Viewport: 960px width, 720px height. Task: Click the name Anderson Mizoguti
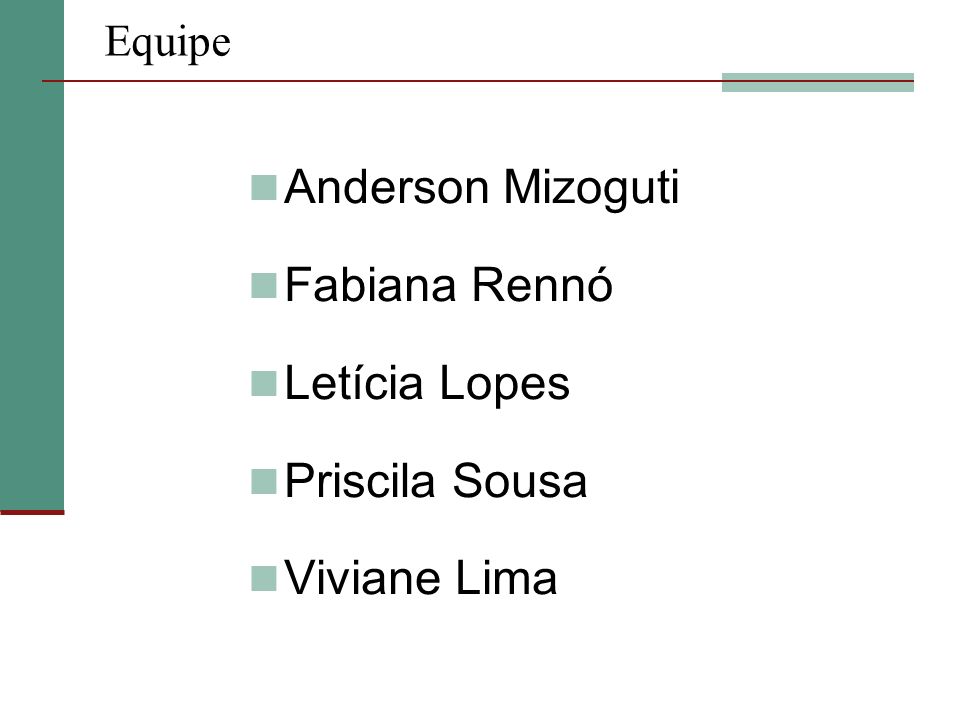click(482, 188)
